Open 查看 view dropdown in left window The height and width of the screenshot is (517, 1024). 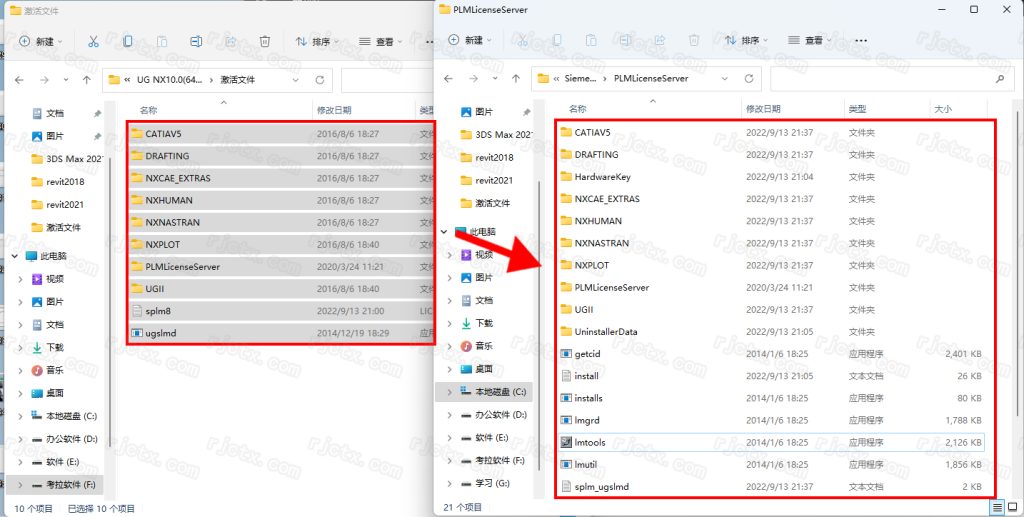[x=385, y=42]
